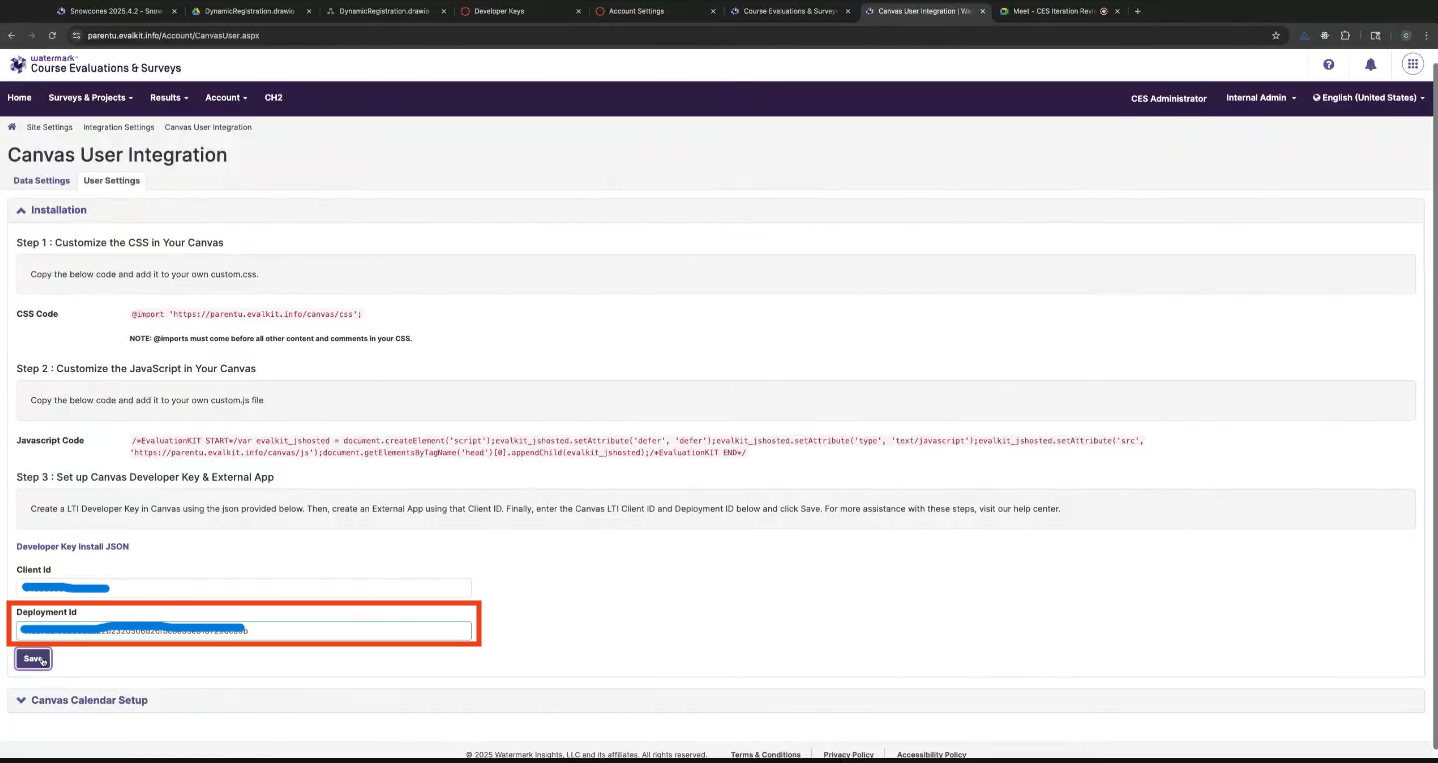Click the Help question mark icon
The height and width of the screenshot is (763, 1438).
(1328, 65)
